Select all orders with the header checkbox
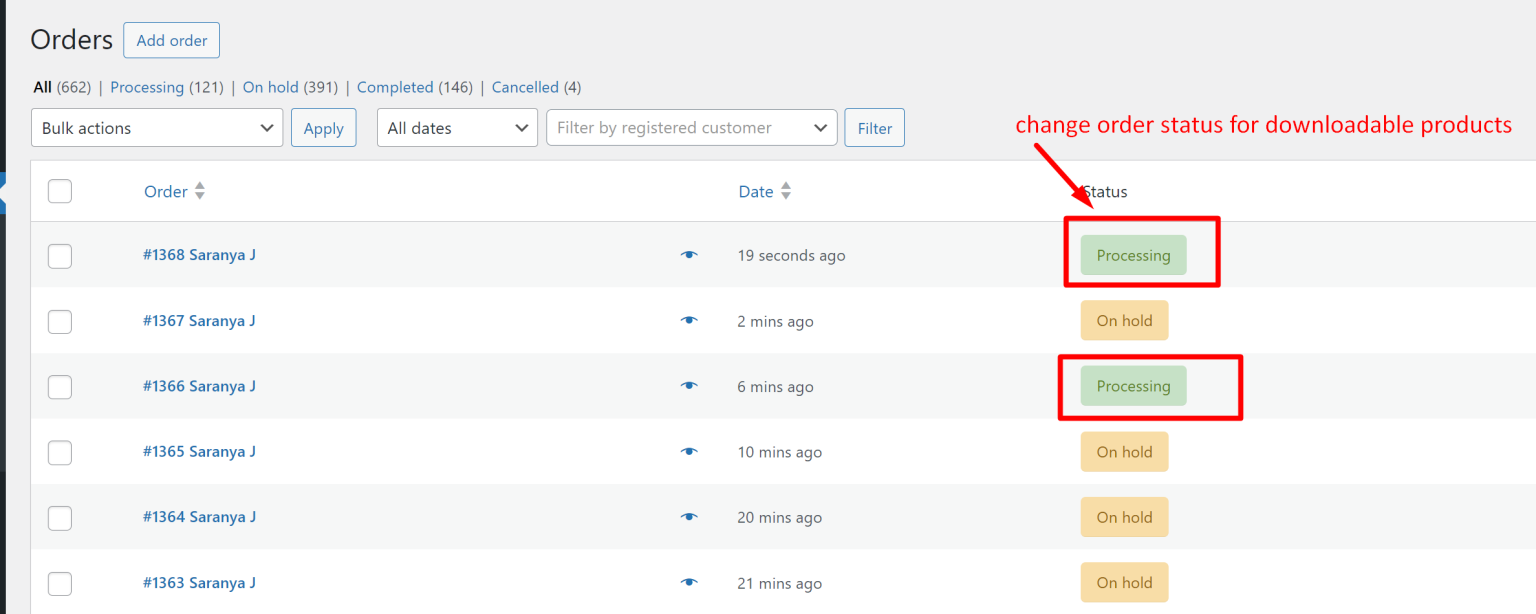The width and height of the screenshot is (1536, 614). point(59,191)
